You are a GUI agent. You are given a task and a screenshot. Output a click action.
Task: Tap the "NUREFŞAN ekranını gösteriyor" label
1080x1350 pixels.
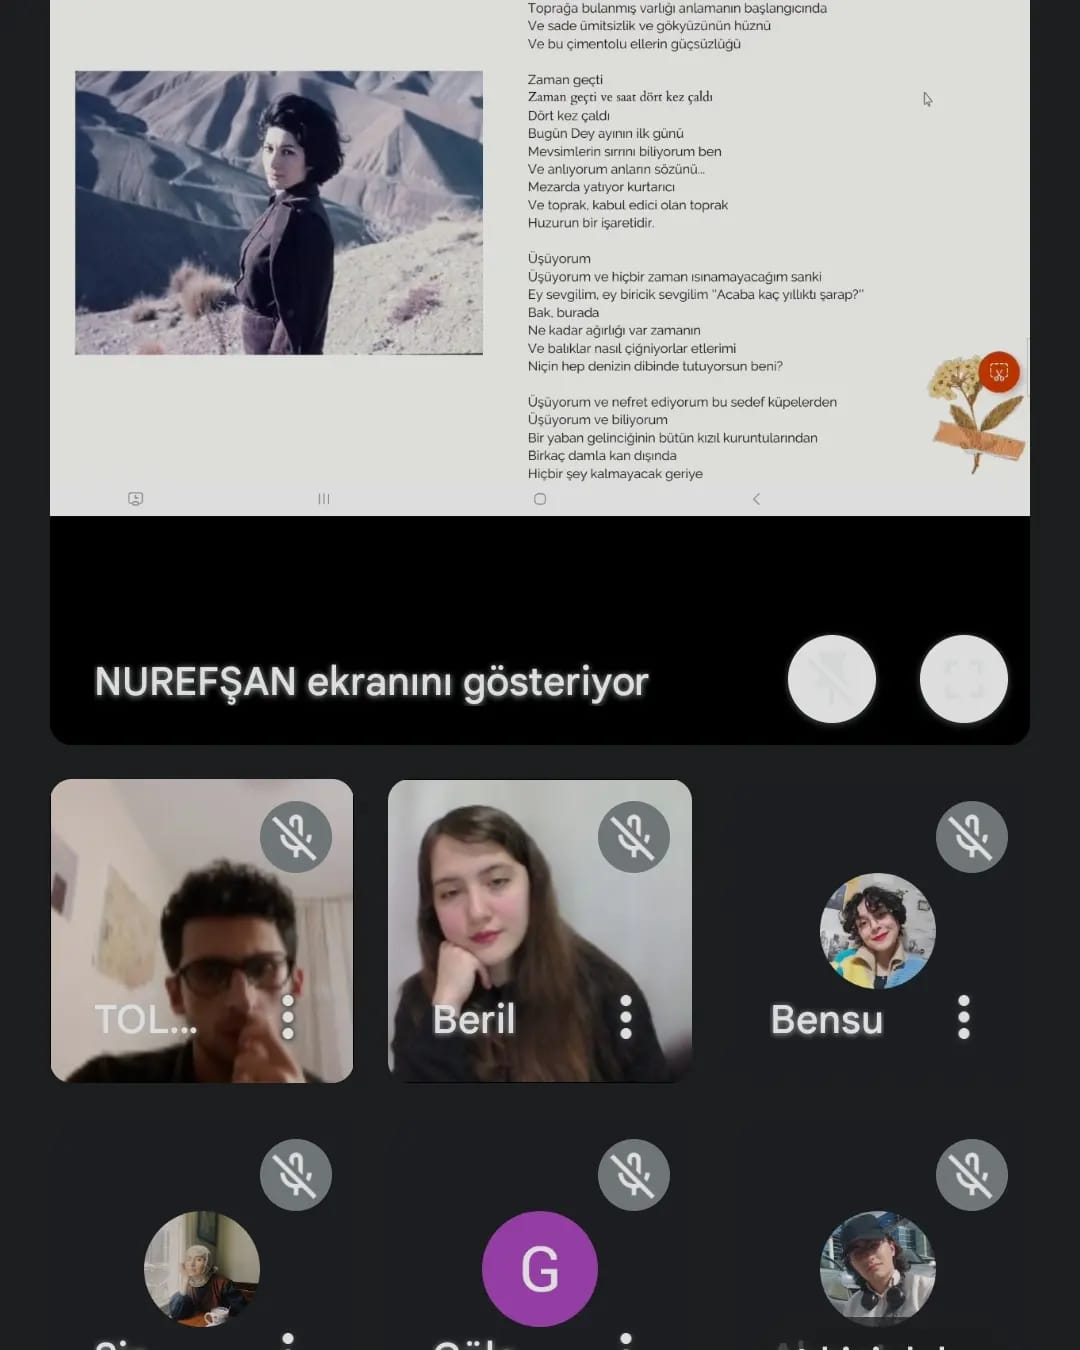pos(371,682)
